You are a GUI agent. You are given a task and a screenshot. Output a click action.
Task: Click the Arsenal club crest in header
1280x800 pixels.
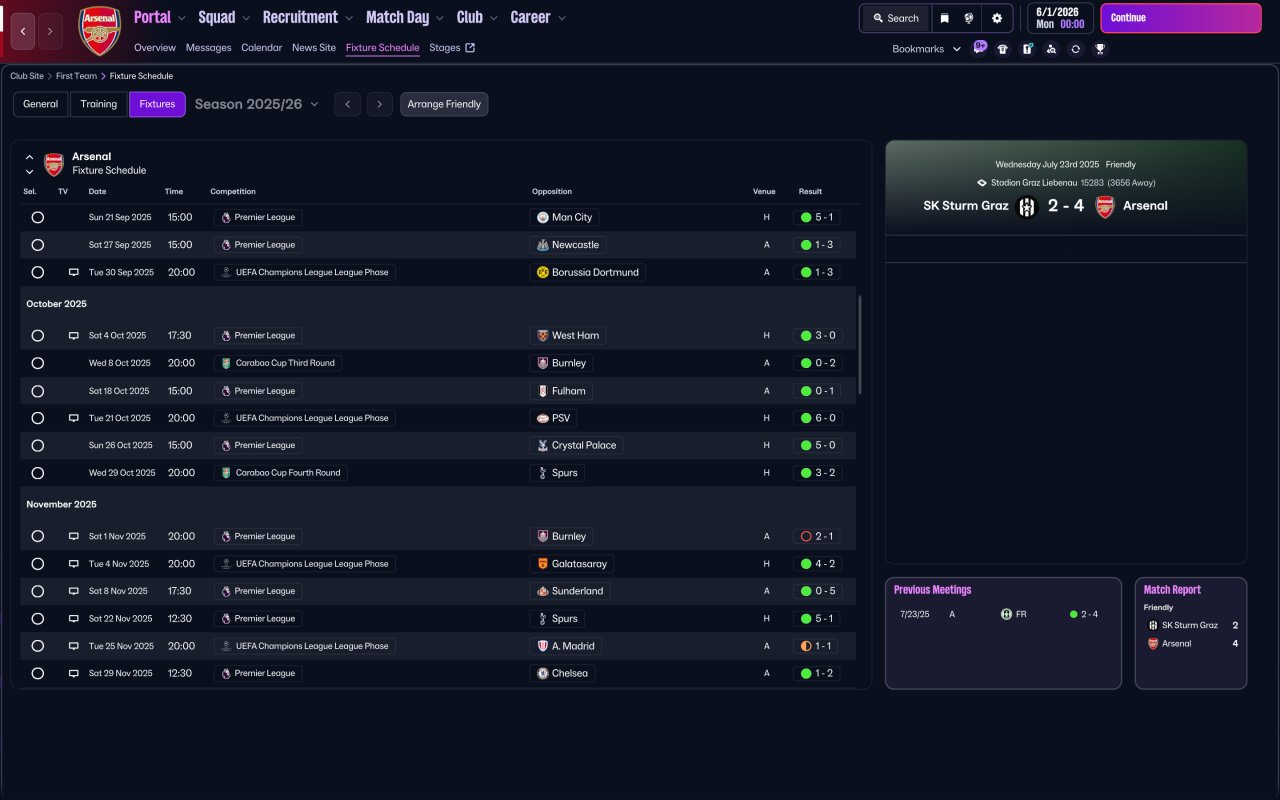coord(100,30)
